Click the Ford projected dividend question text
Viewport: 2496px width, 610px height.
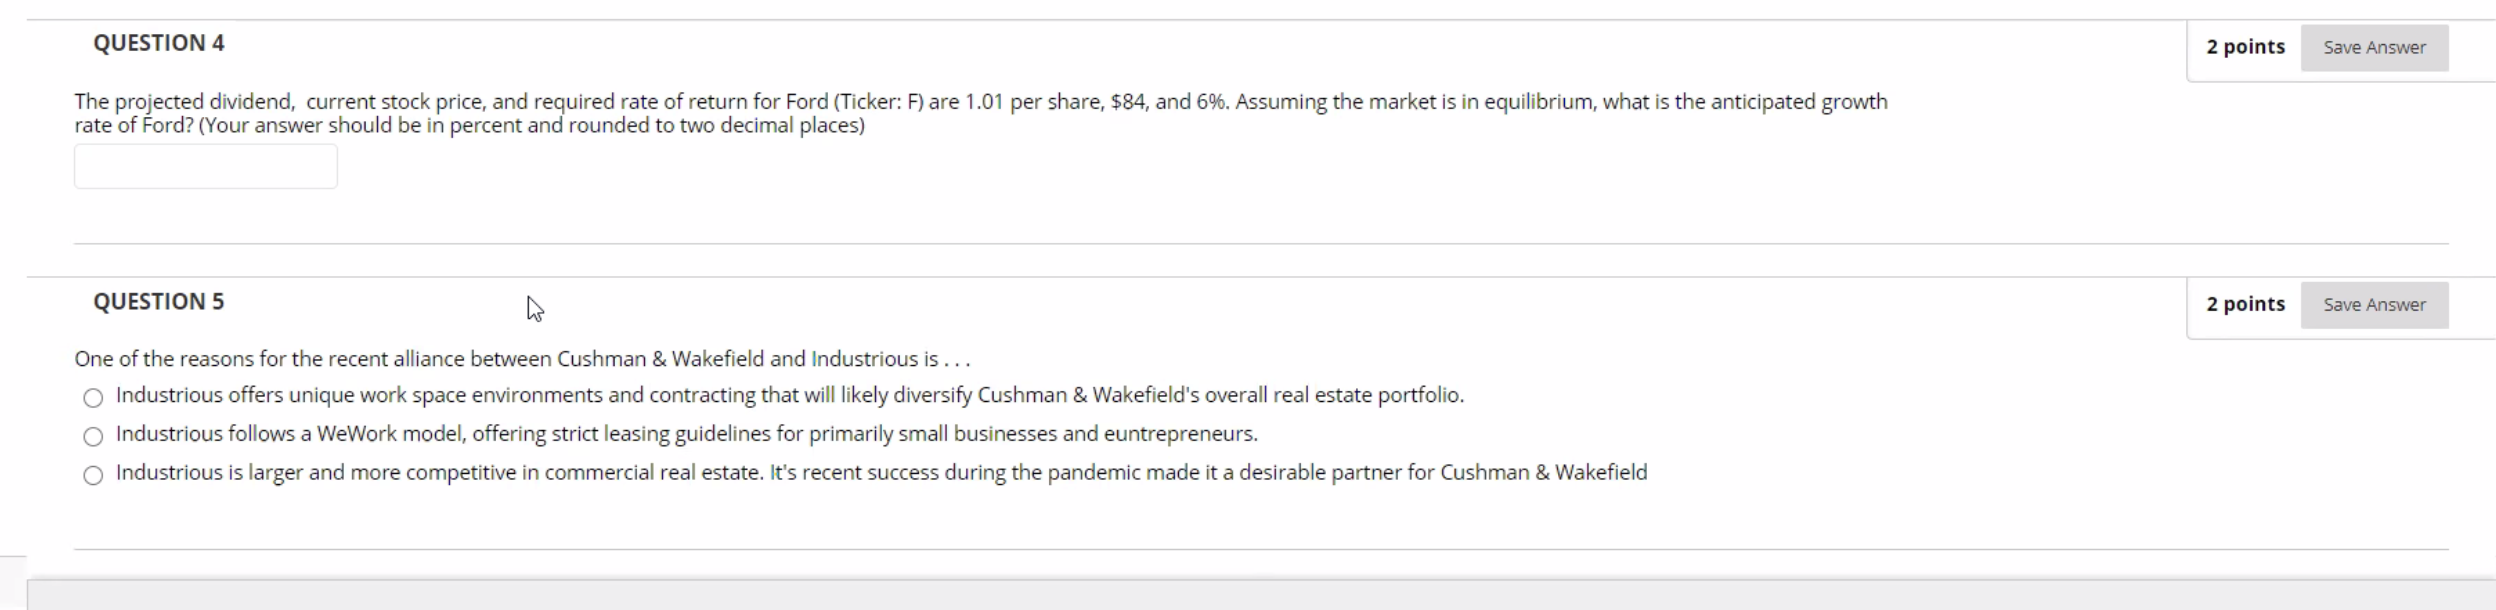pos(981,113)
